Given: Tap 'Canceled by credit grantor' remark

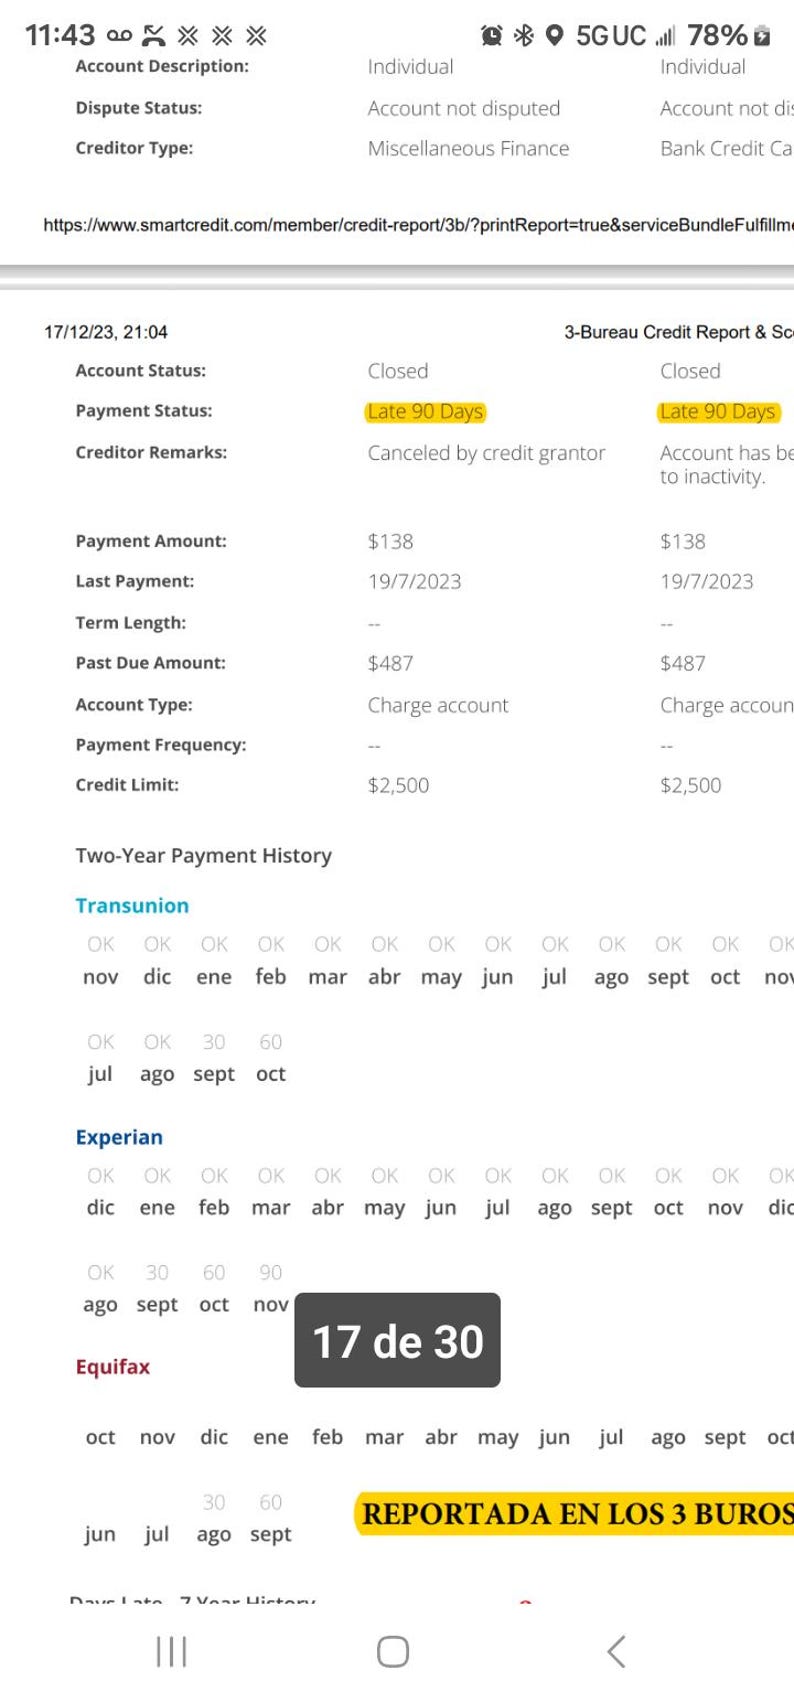Looking at the screenshot, I should tap(486, 453).
